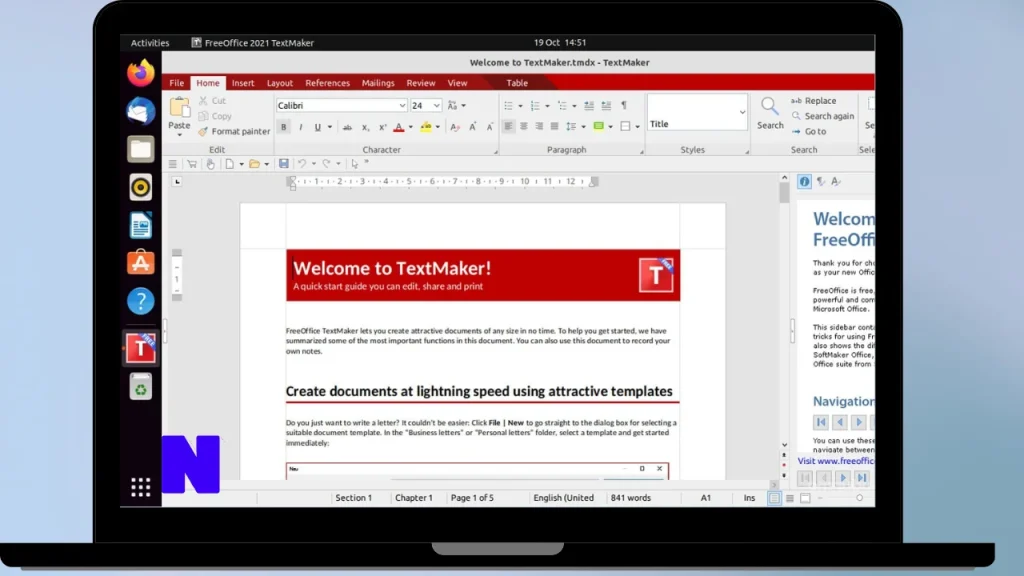Expand the Title paragraph style list
Viewport: 1024px width, 576px height.
coord(742,112)
